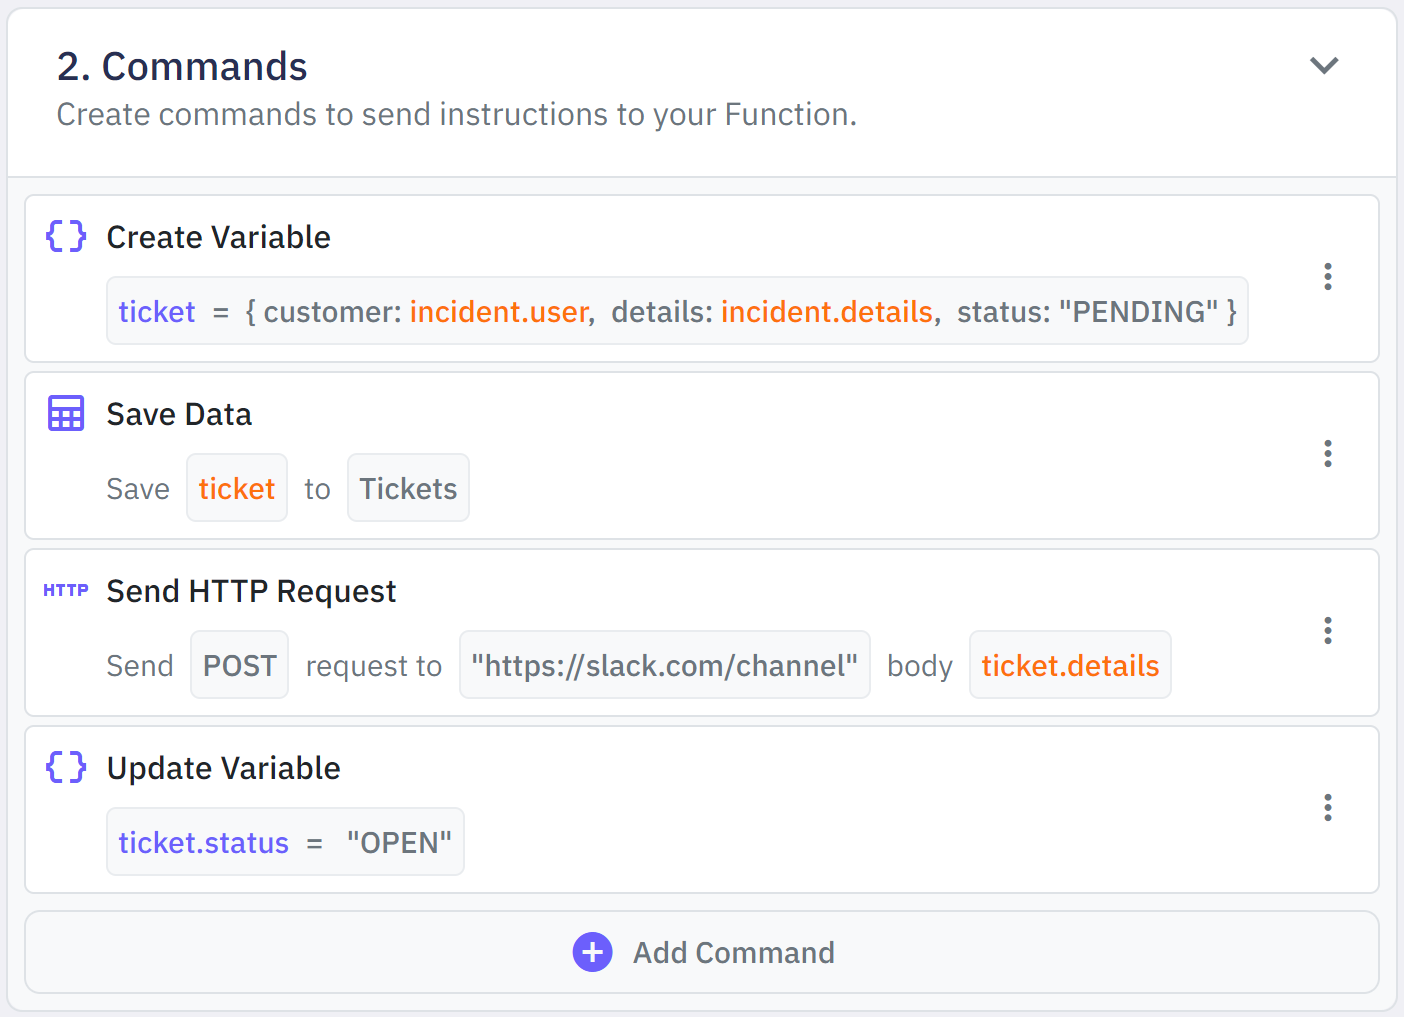
Task: Open the three-dot menu for Update Variable
Action: (1327, 808)
